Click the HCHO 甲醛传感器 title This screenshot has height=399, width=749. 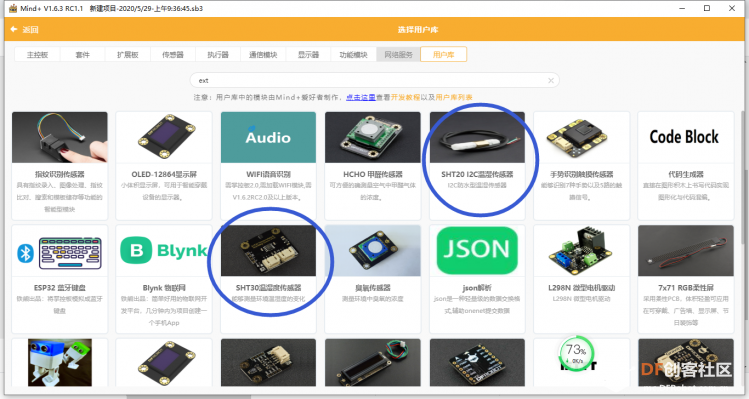373,174
